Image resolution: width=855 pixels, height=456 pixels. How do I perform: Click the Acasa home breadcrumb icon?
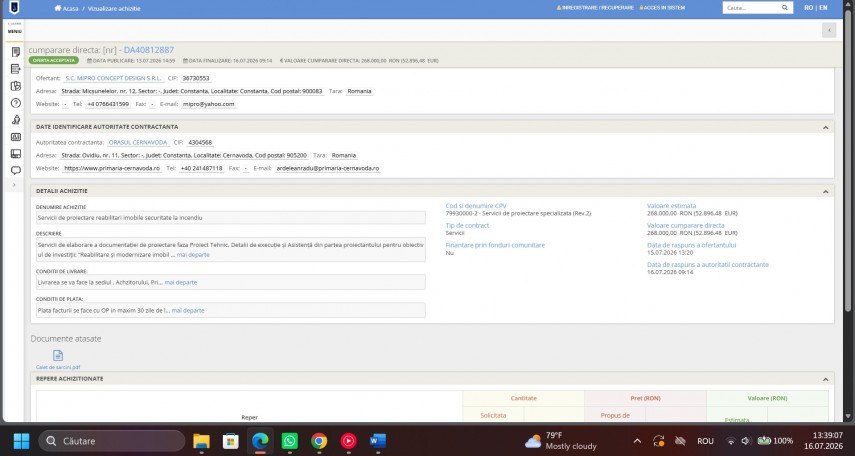click(x=57, y=8)
